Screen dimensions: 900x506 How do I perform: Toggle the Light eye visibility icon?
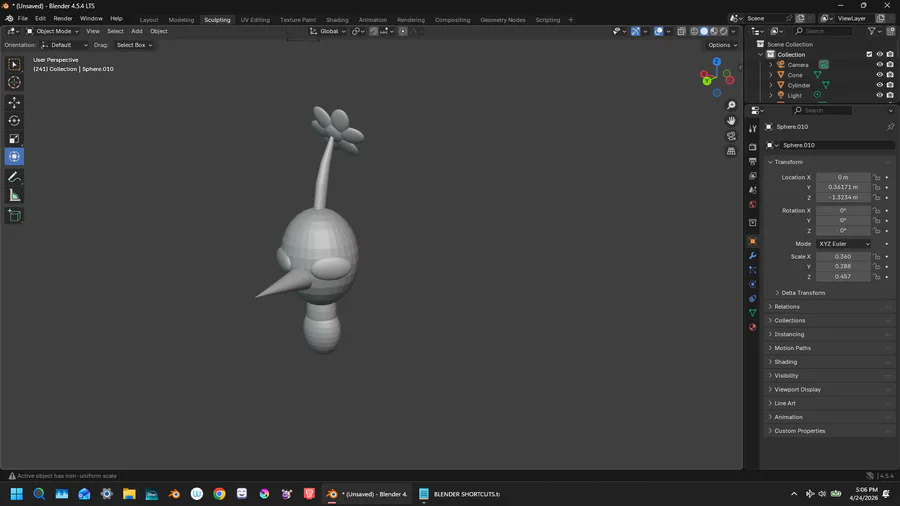coord(879,95)
